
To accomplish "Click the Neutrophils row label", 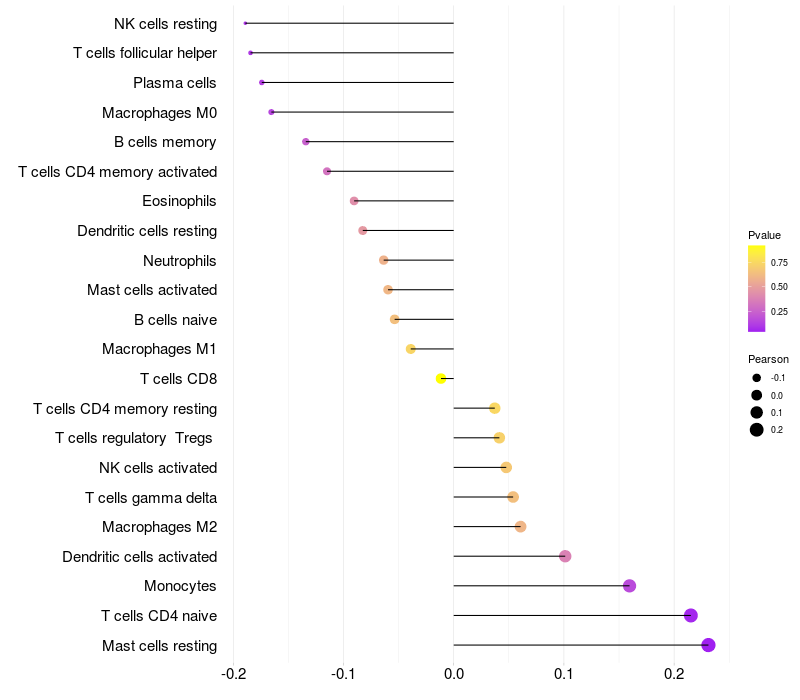I will [x=180, y=261].
